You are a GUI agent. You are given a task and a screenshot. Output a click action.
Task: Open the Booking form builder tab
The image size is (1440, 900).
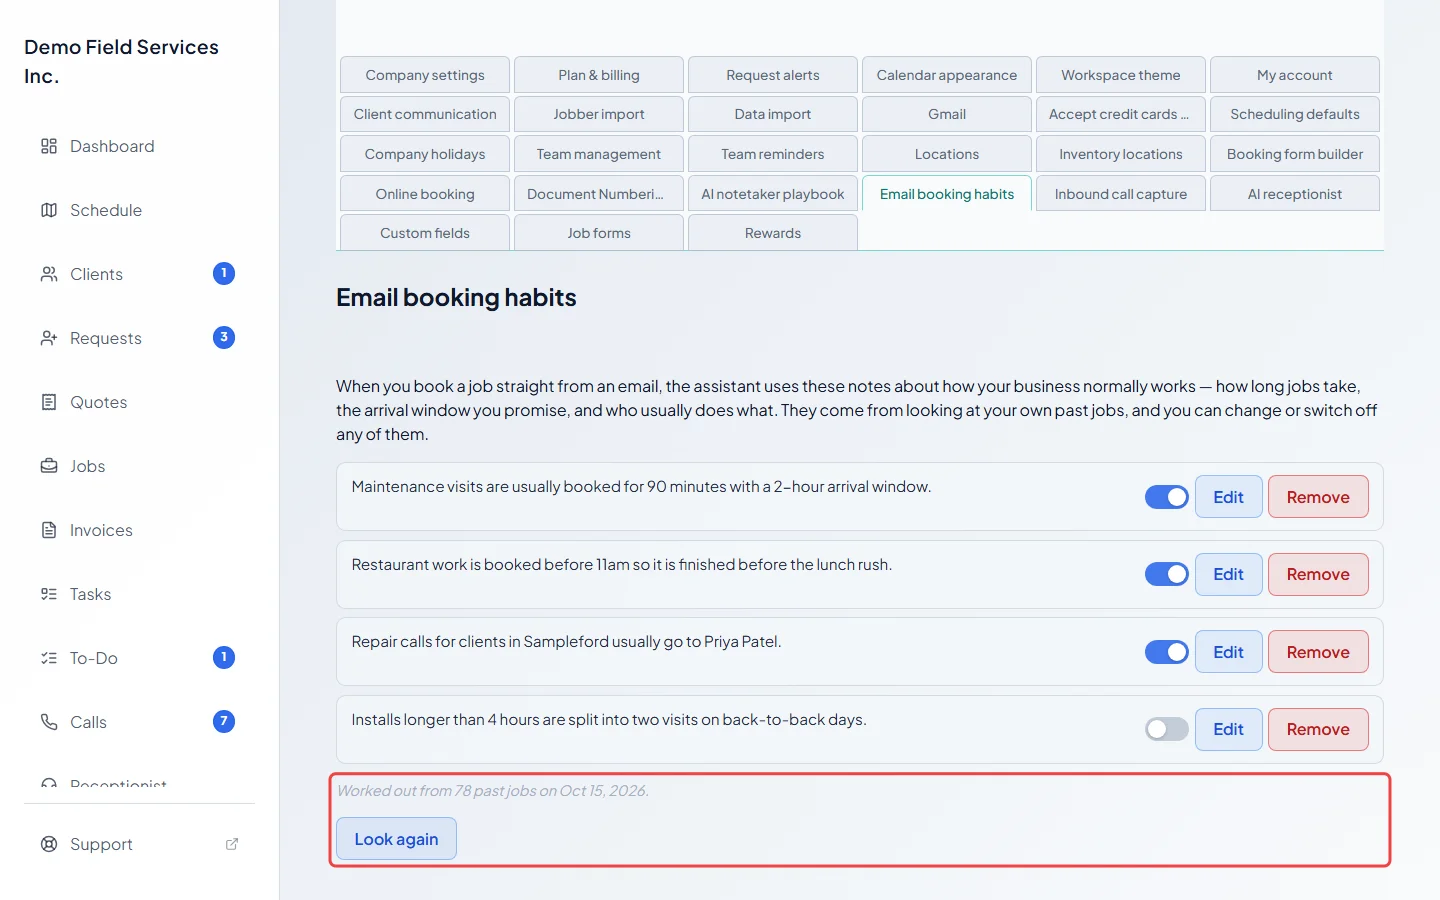pyautogui.click(x=1295, y=154)
